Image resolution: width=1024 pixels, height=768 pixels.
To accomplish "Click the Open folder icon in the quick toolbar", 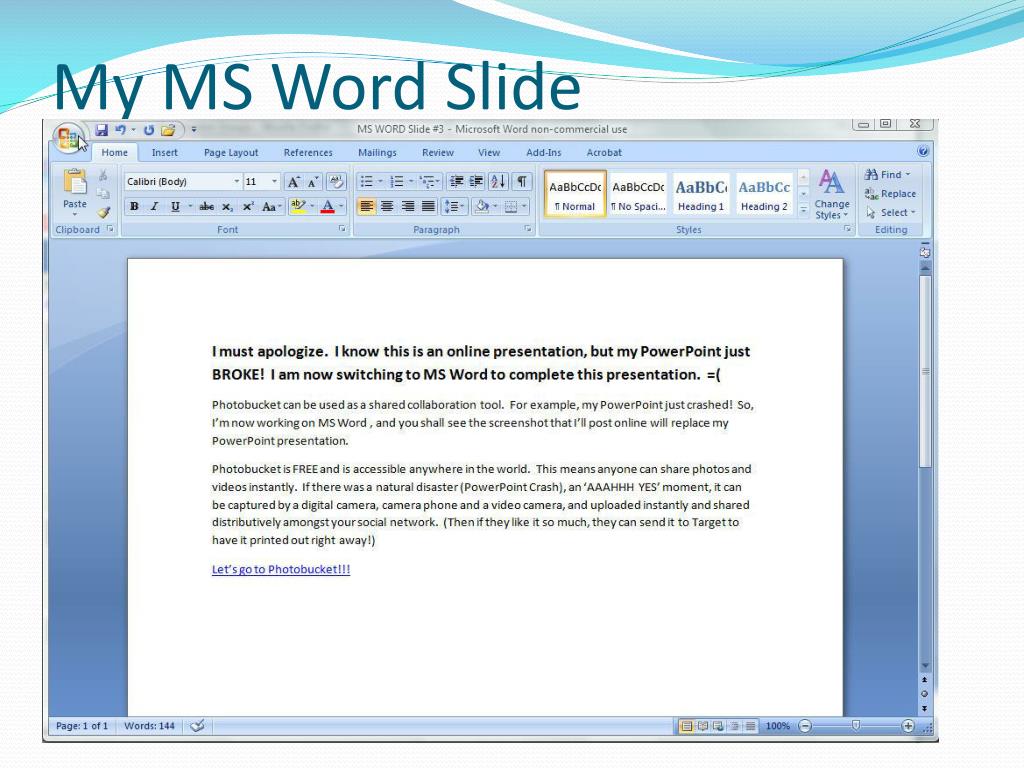I will click(x=168, y=130).
